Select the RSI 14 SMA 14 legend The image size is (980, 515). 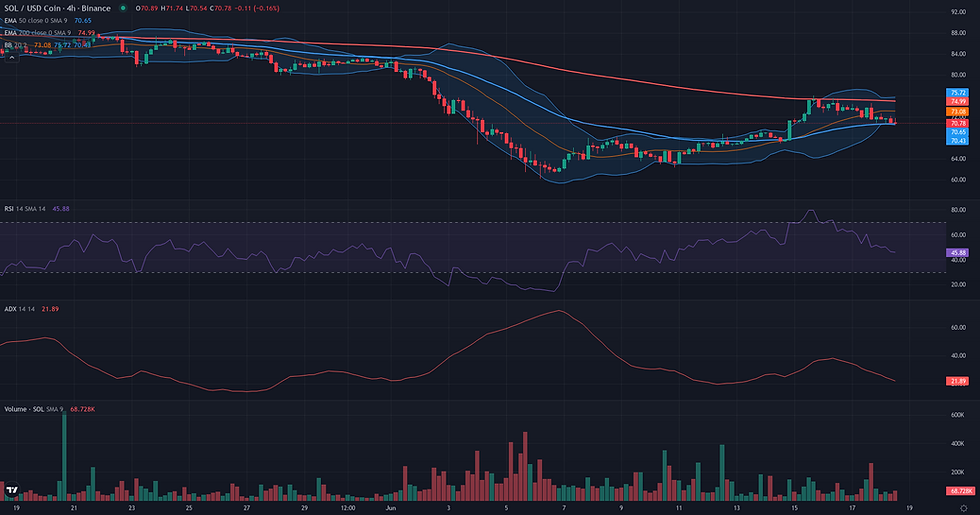25,209
